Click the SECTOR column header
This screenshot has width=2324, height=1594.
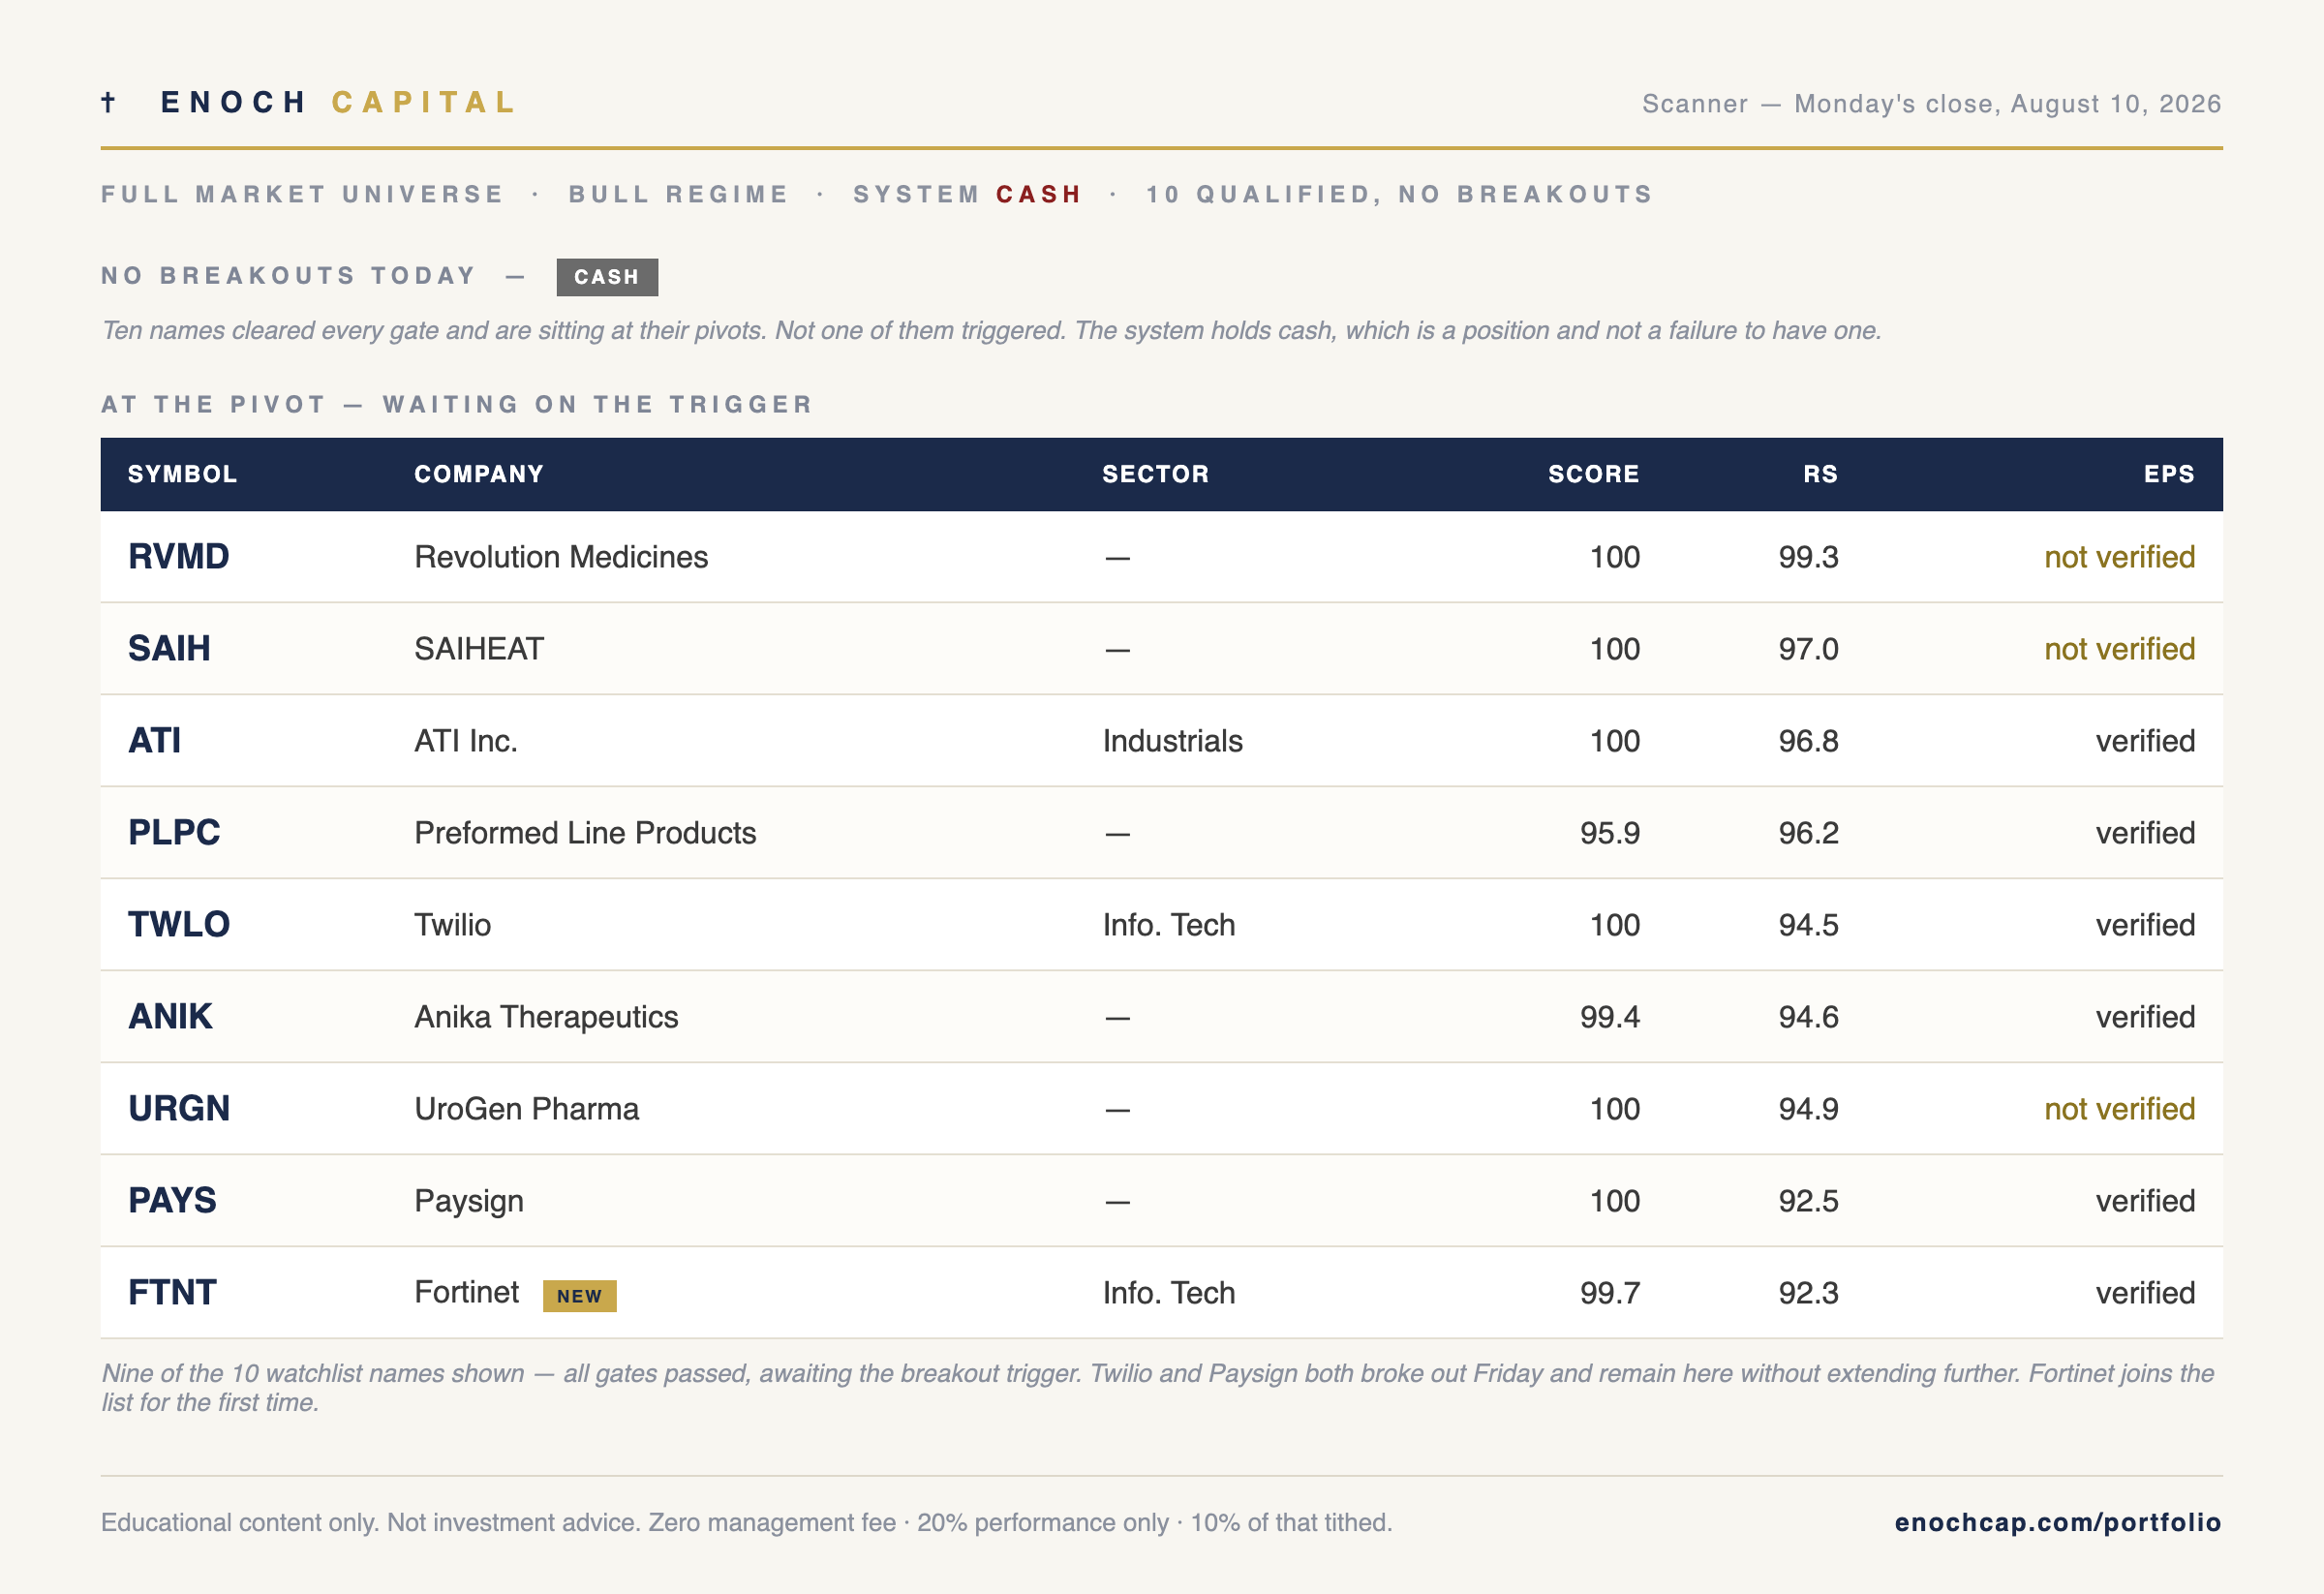tap(1156, 474)
